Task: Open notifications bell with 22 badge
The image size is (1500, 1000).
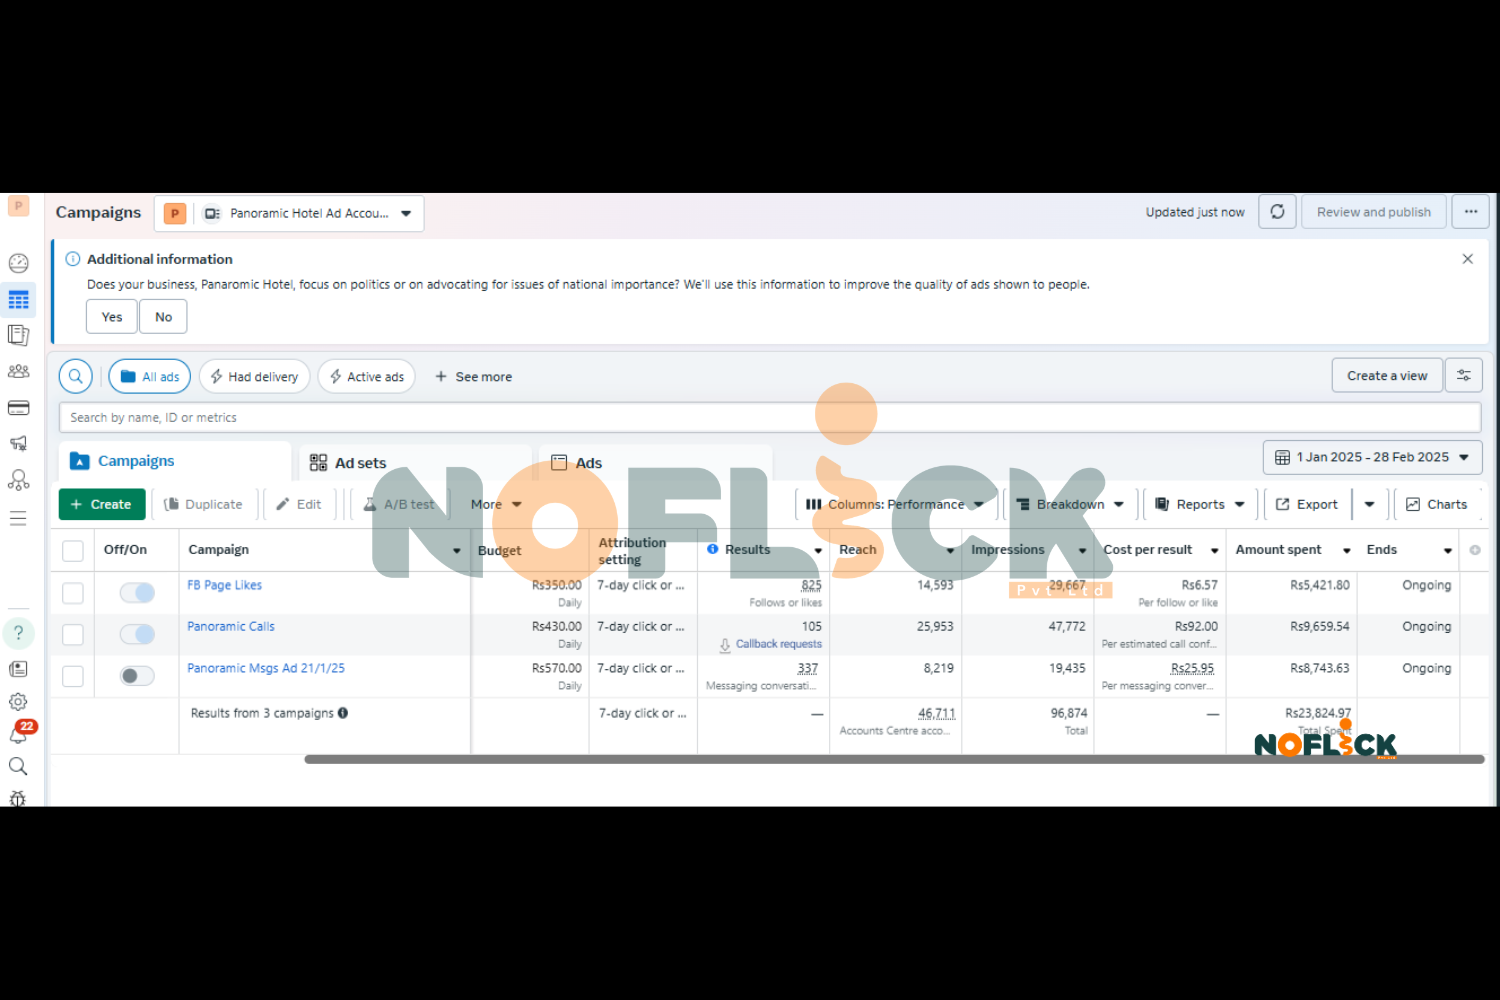Action: point(18,734)
